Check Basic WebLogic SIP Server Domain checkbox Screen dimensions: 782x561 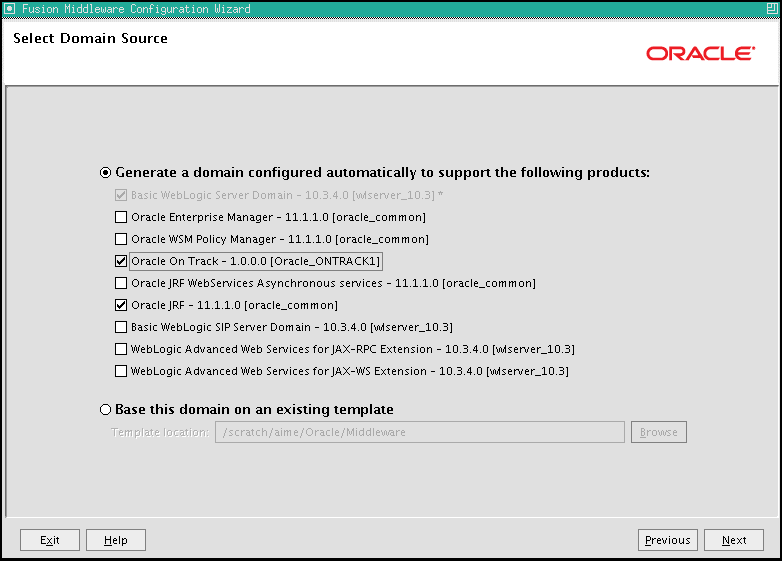[121, 327]
